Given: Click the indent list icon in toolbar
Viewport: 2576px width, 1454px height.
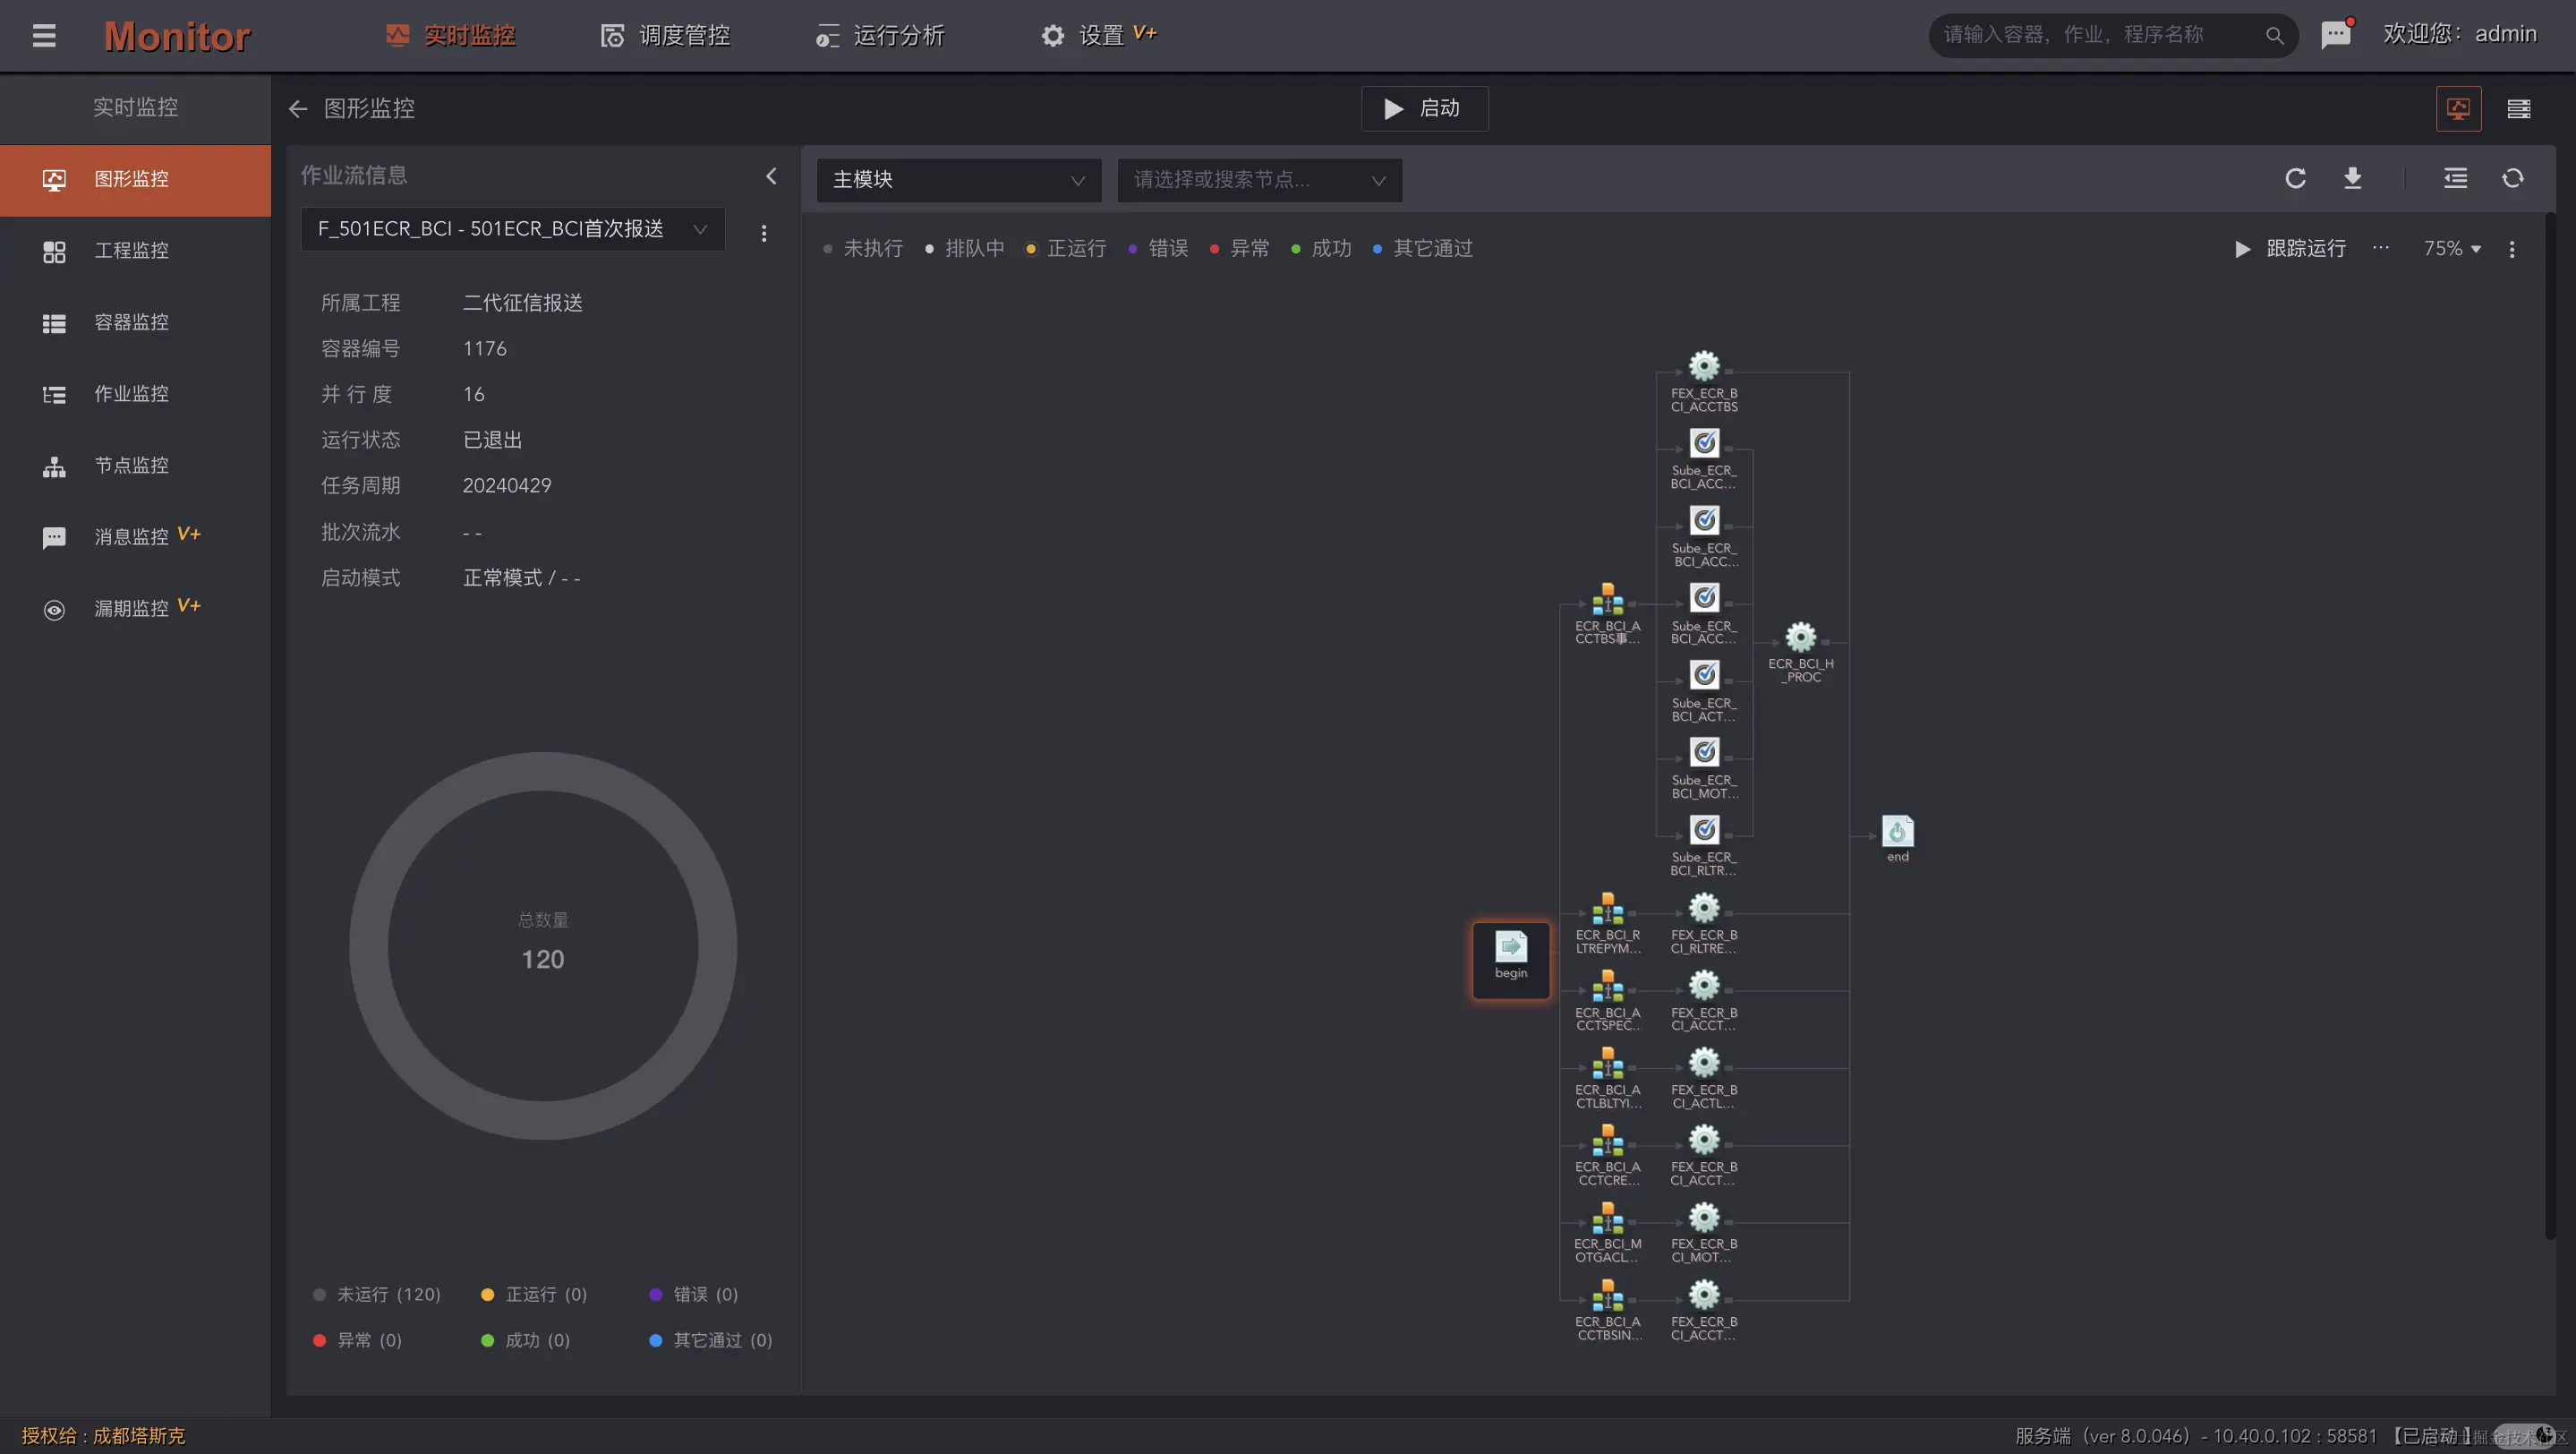Looking at the screenshot, I should coord(2455,179).
